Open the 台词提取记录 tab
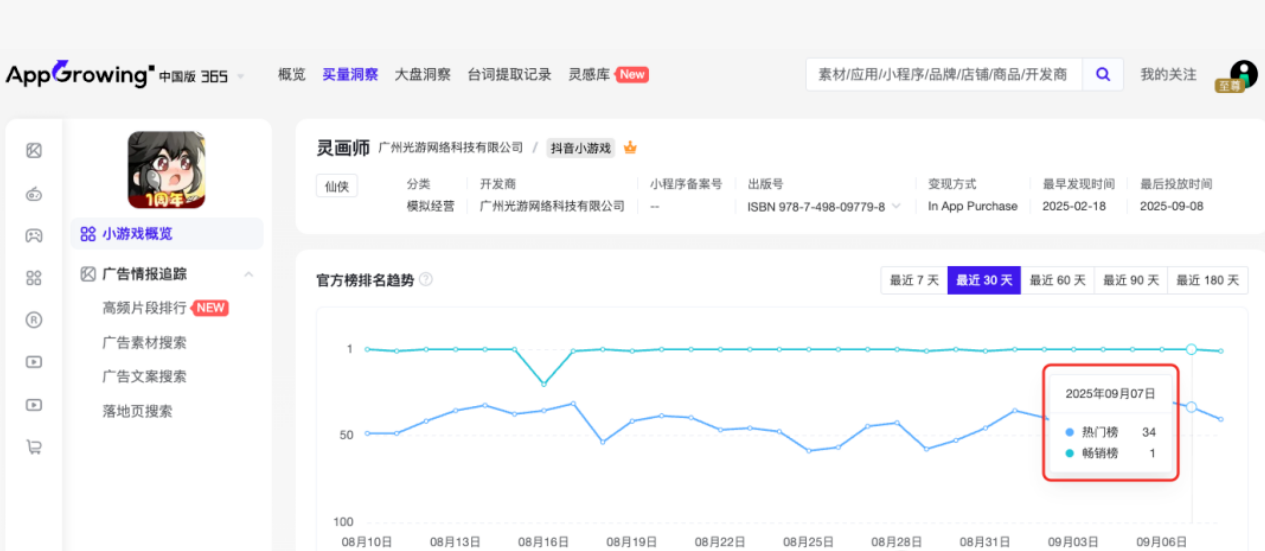Screen dimensions: 1265x551 point(510,74)
